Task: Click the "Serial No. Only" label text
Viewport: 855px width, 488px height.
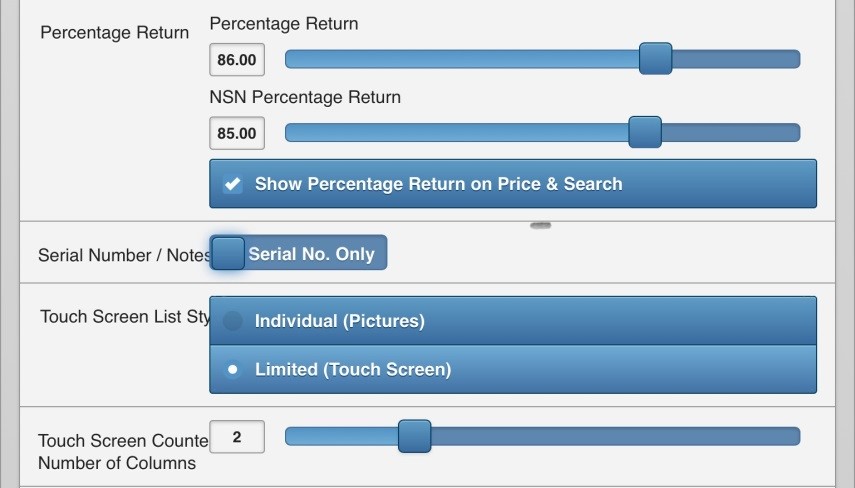Action: [311, 254]
